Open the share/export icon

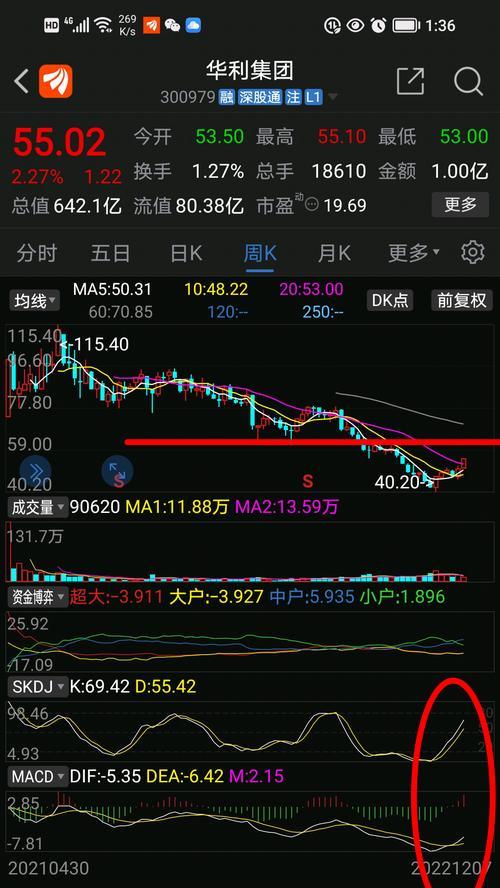pyautogui.click(x=411, y=82)
